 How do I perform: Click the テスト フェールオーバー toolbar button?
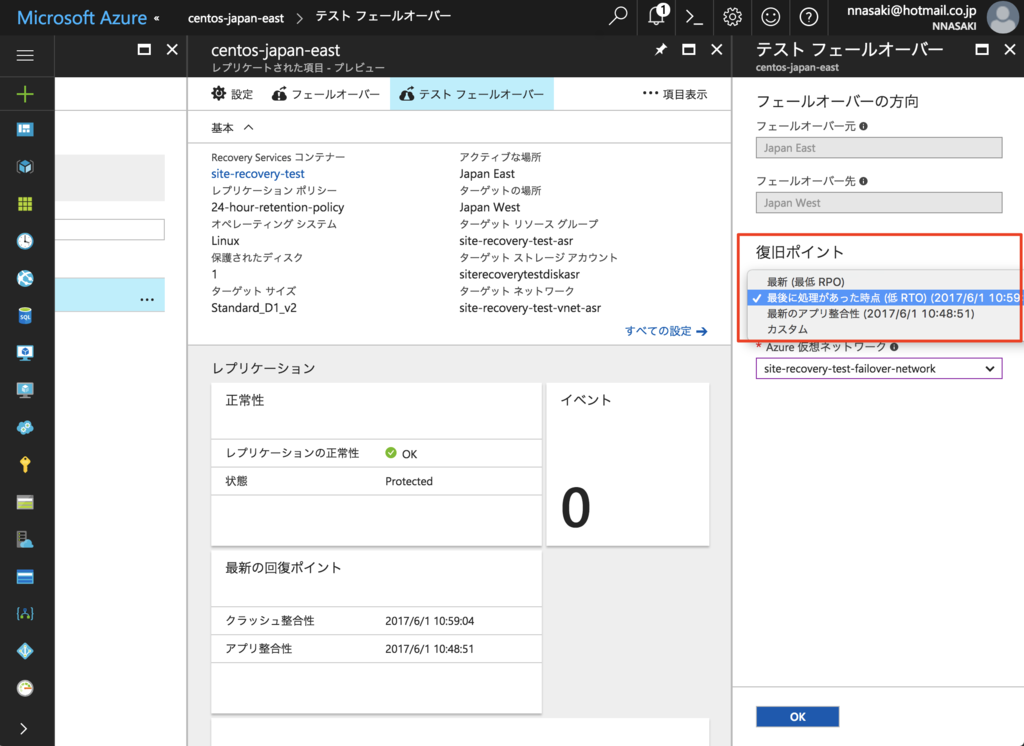tap(472, 94)
